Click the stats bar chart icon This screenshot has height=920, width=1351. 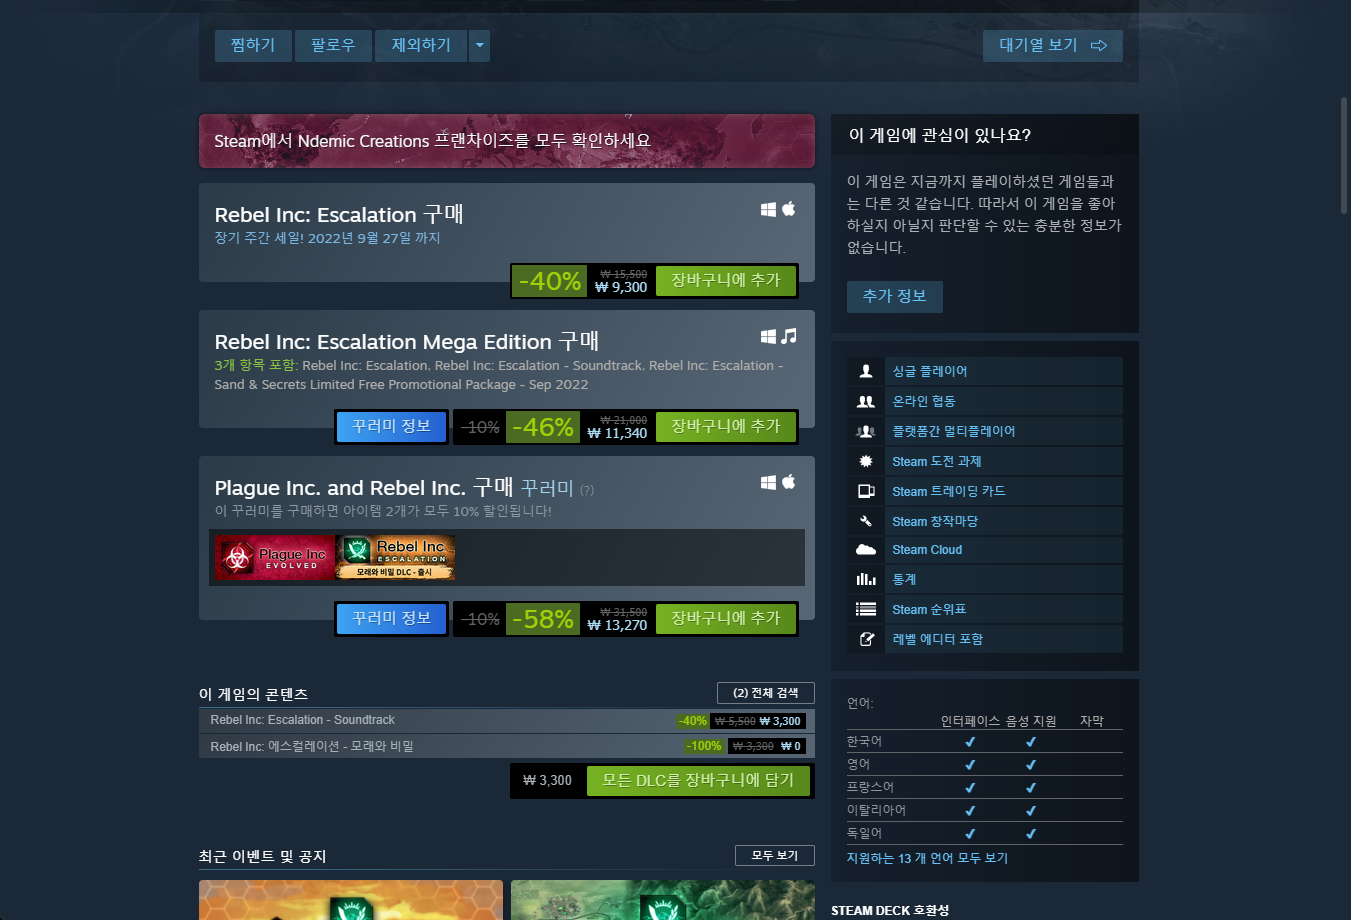pyautogui.click(x=866, y=579)
